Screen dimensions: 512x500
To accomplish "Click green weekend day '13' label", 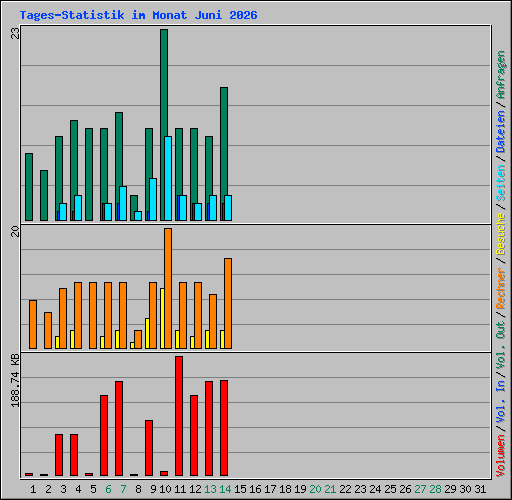I will tap(210, 489).
